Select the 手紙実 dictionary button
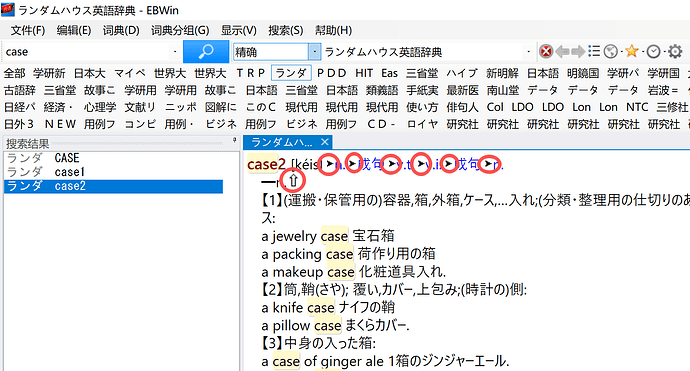 point(422,90)
